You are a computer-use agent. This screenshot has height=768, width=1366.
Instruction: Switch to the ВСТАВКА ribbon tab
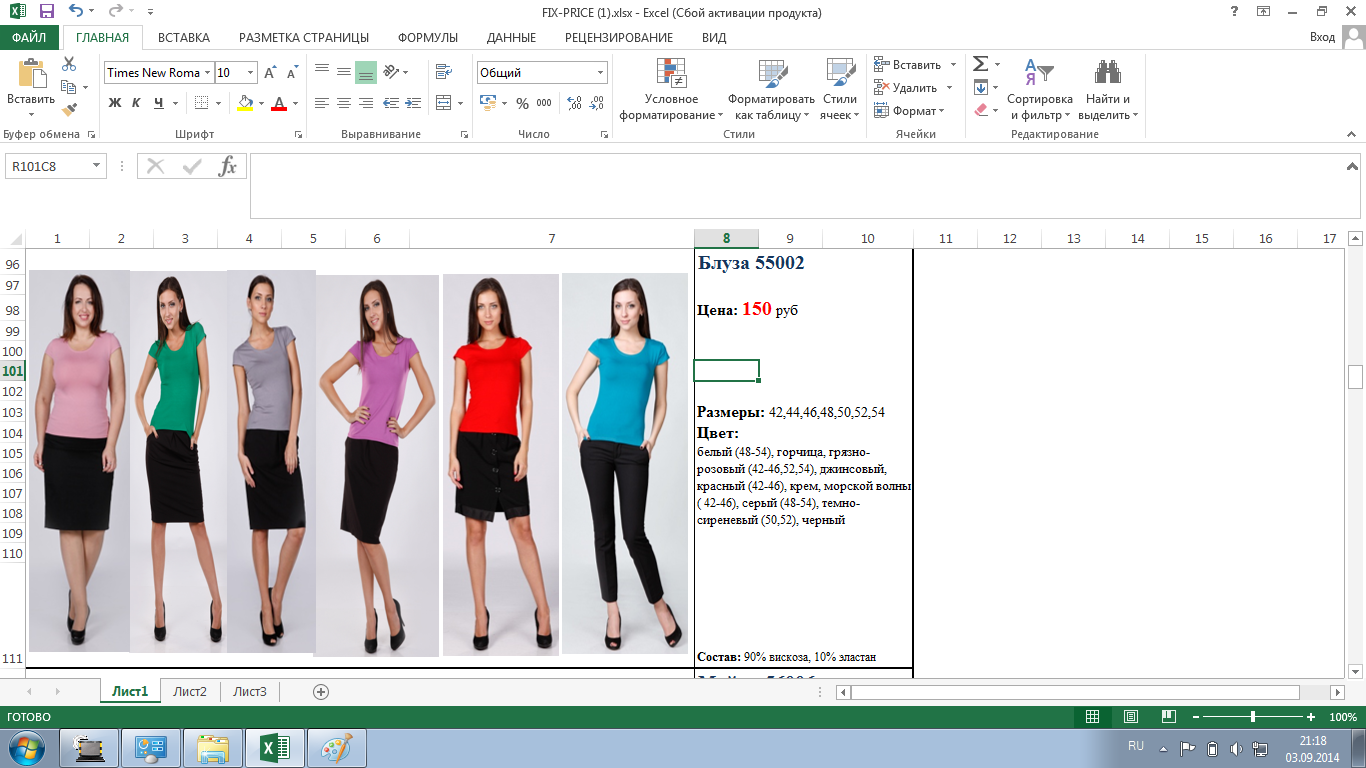(x=184, y=37)
